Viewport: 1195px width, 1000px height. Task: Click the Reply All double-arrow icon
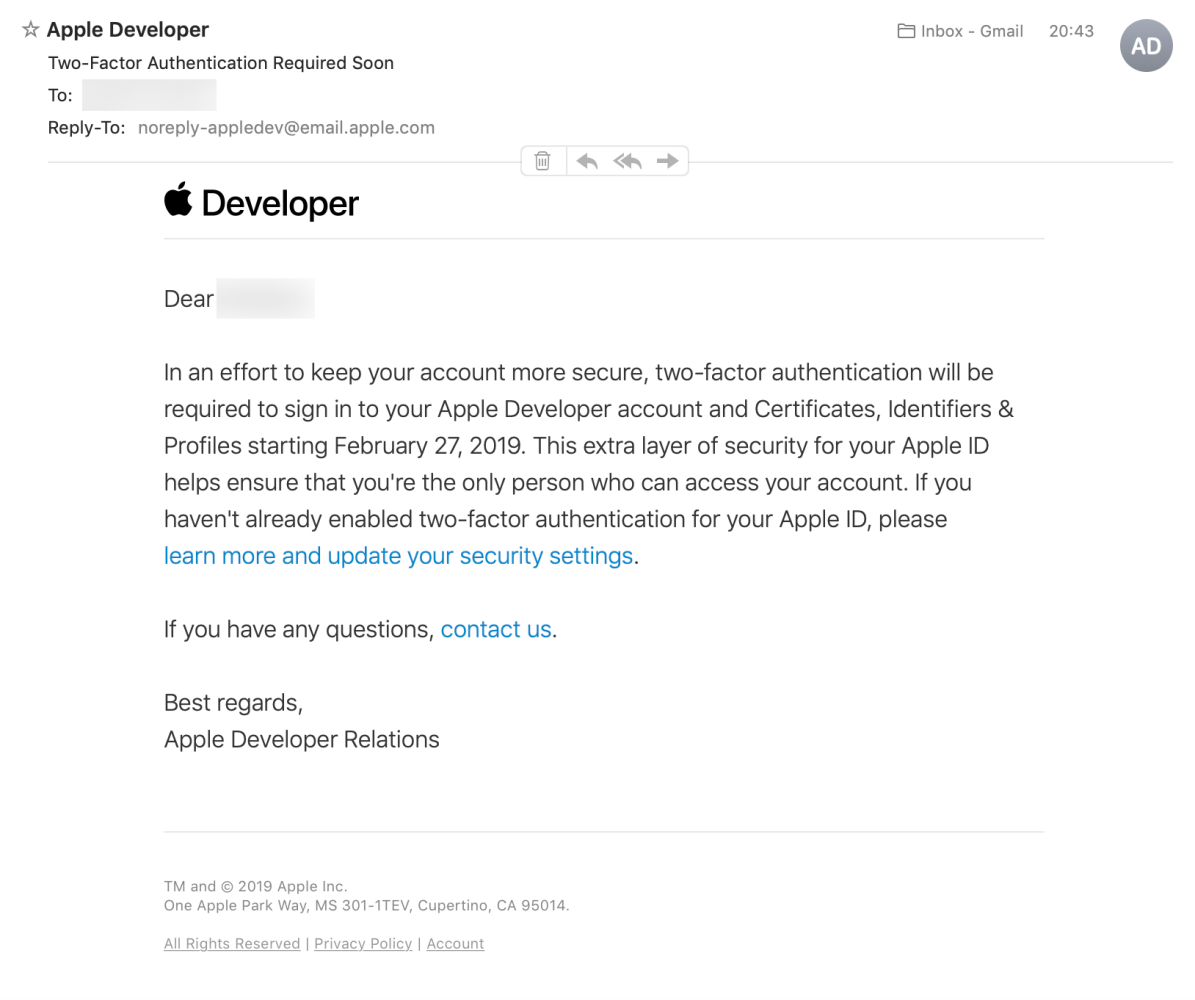(x=627, y=161)
